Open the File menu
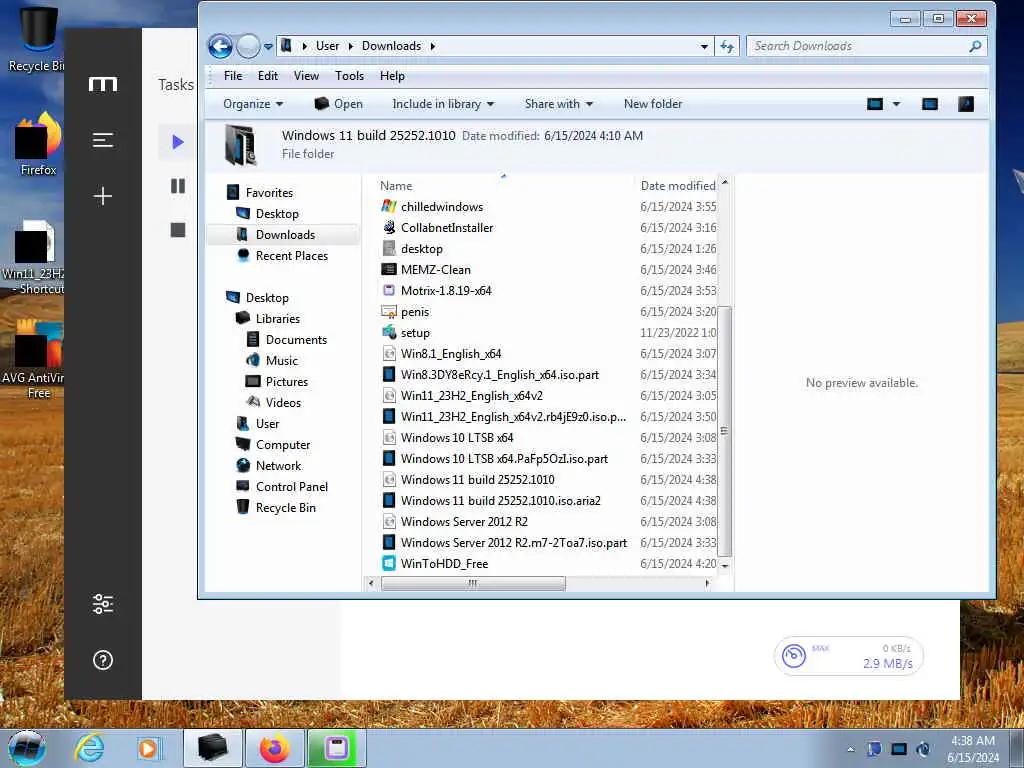Image resolution: width=1024 pixels, height=768 pixels. click(x=232, y=76)
